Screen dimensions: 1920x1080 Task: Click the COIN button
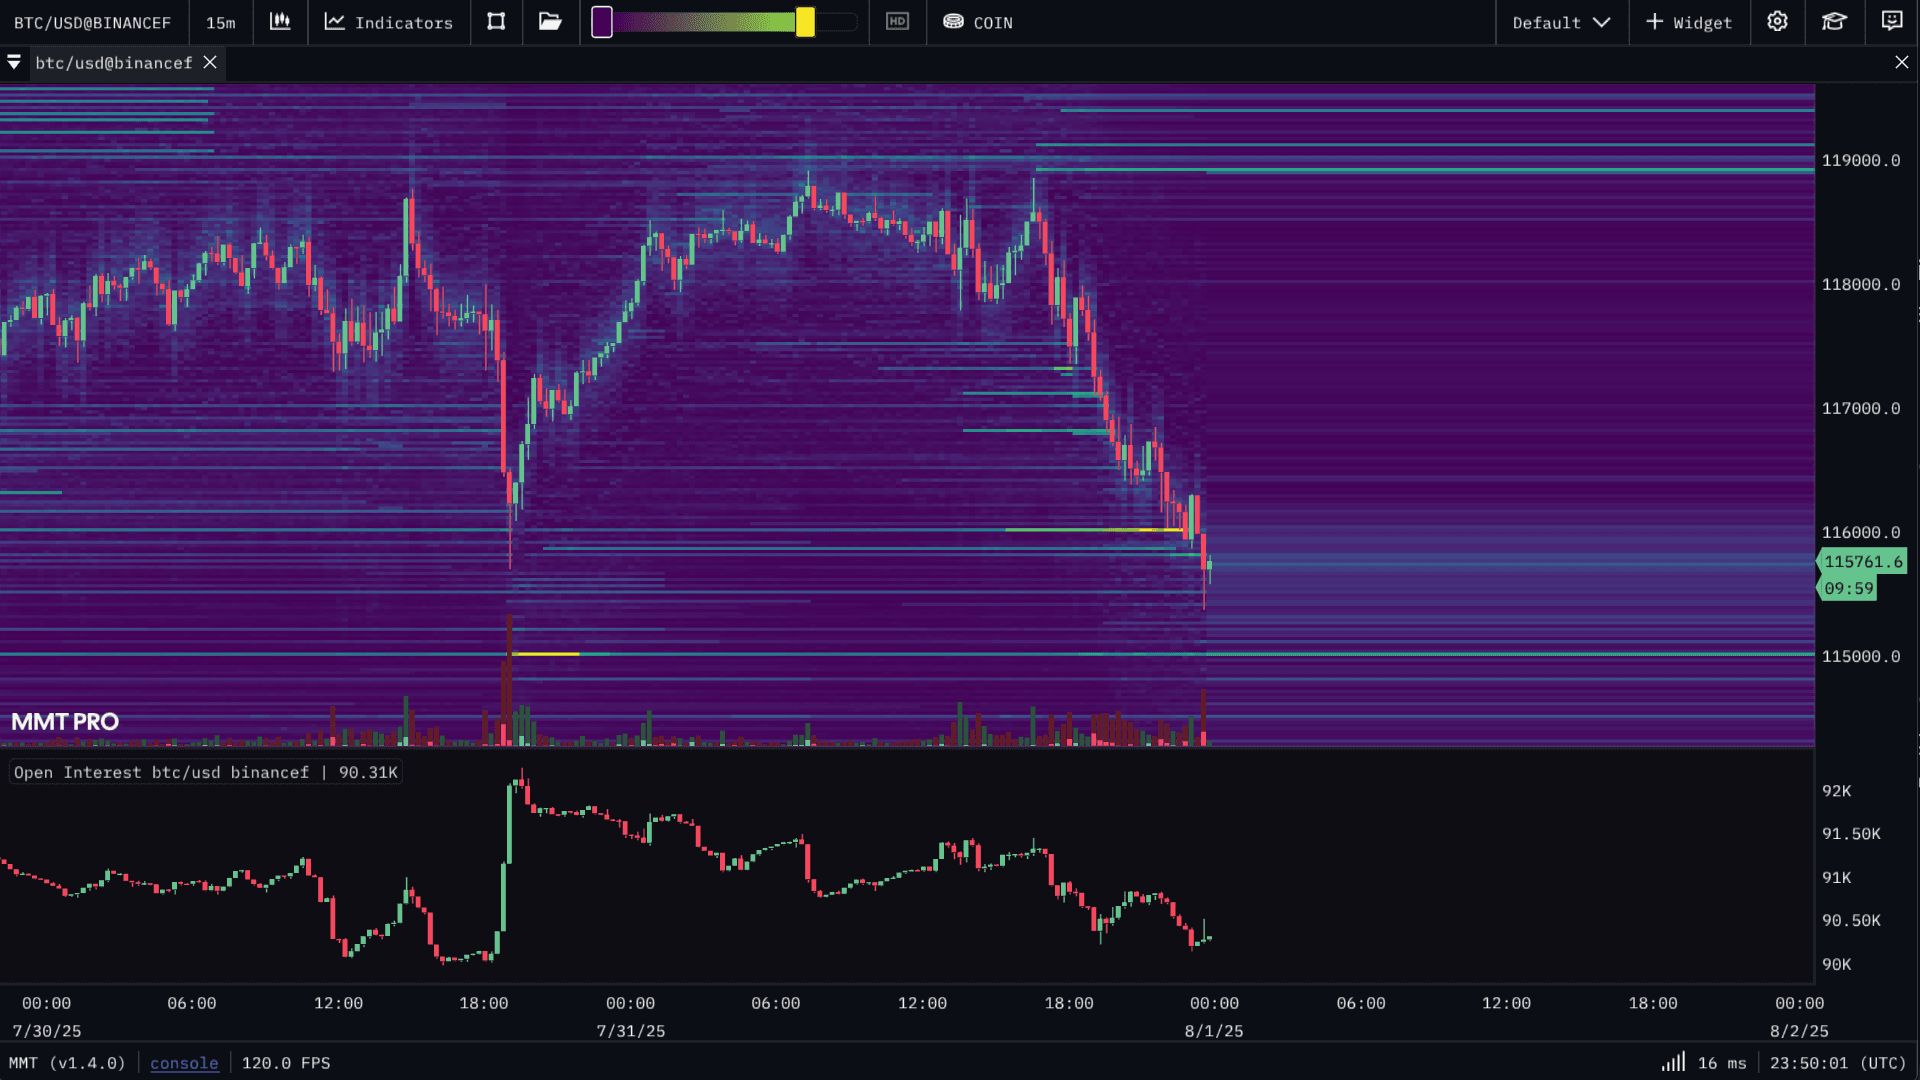point(978,22)
